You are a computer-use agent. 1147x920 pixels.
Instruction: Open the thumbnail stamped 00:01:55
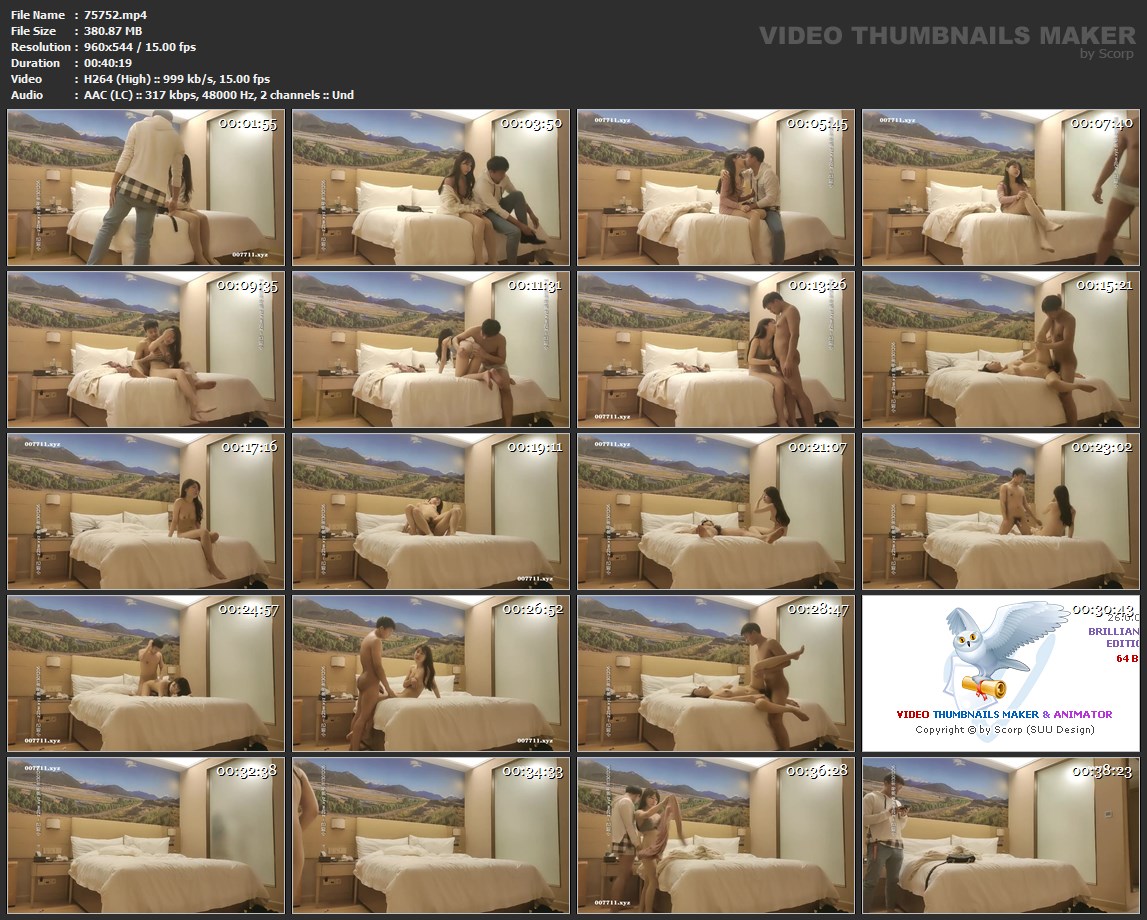(146, 187)
